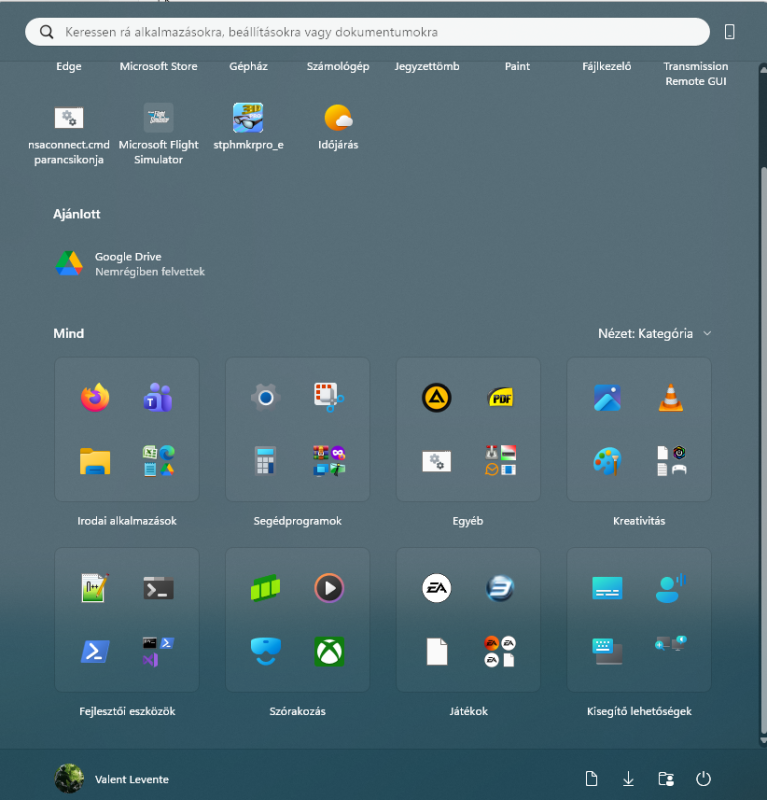Screen dimensions: 767x800
Task: Open the nsaconnect.cmd shortcut icon
Action: (69, 118)
